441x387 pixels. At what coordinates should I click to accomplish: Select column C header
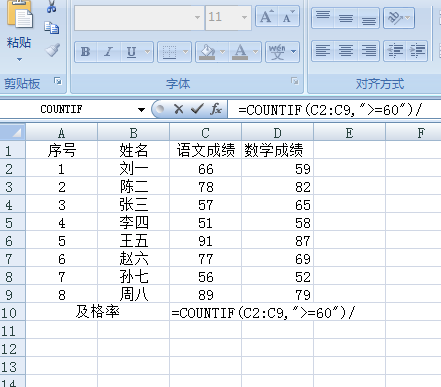tap(205, 133)
